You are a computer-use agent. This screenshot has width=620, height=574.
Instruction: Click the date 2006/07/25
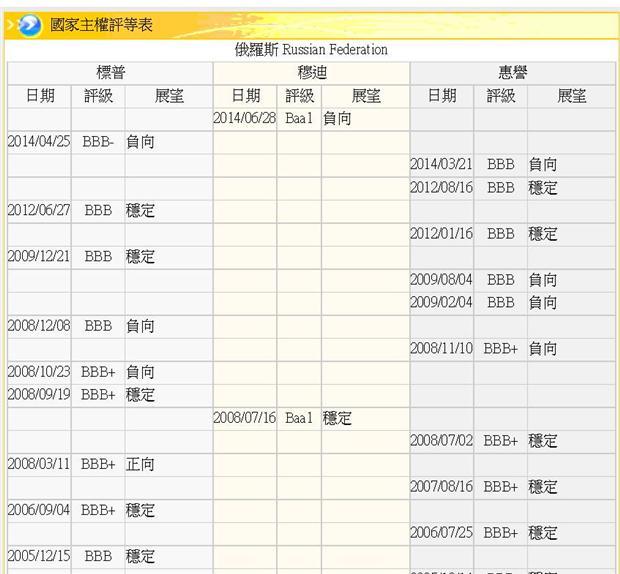pyautogui.click(x=441, y=533)
